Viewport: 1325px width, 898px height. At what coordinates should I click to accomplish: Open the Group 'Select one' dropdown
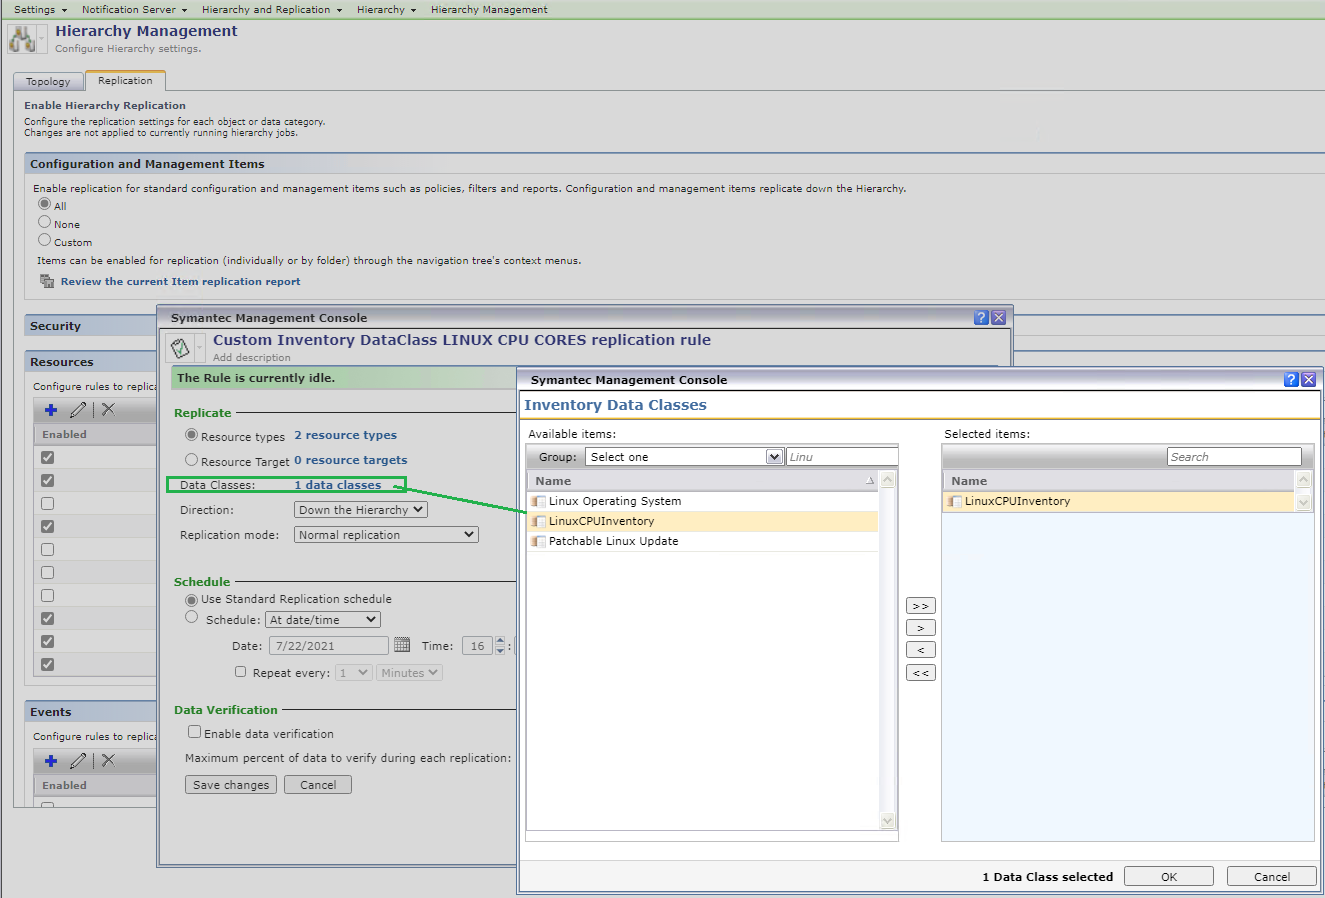pyautogui.click(x=684, y=456)
